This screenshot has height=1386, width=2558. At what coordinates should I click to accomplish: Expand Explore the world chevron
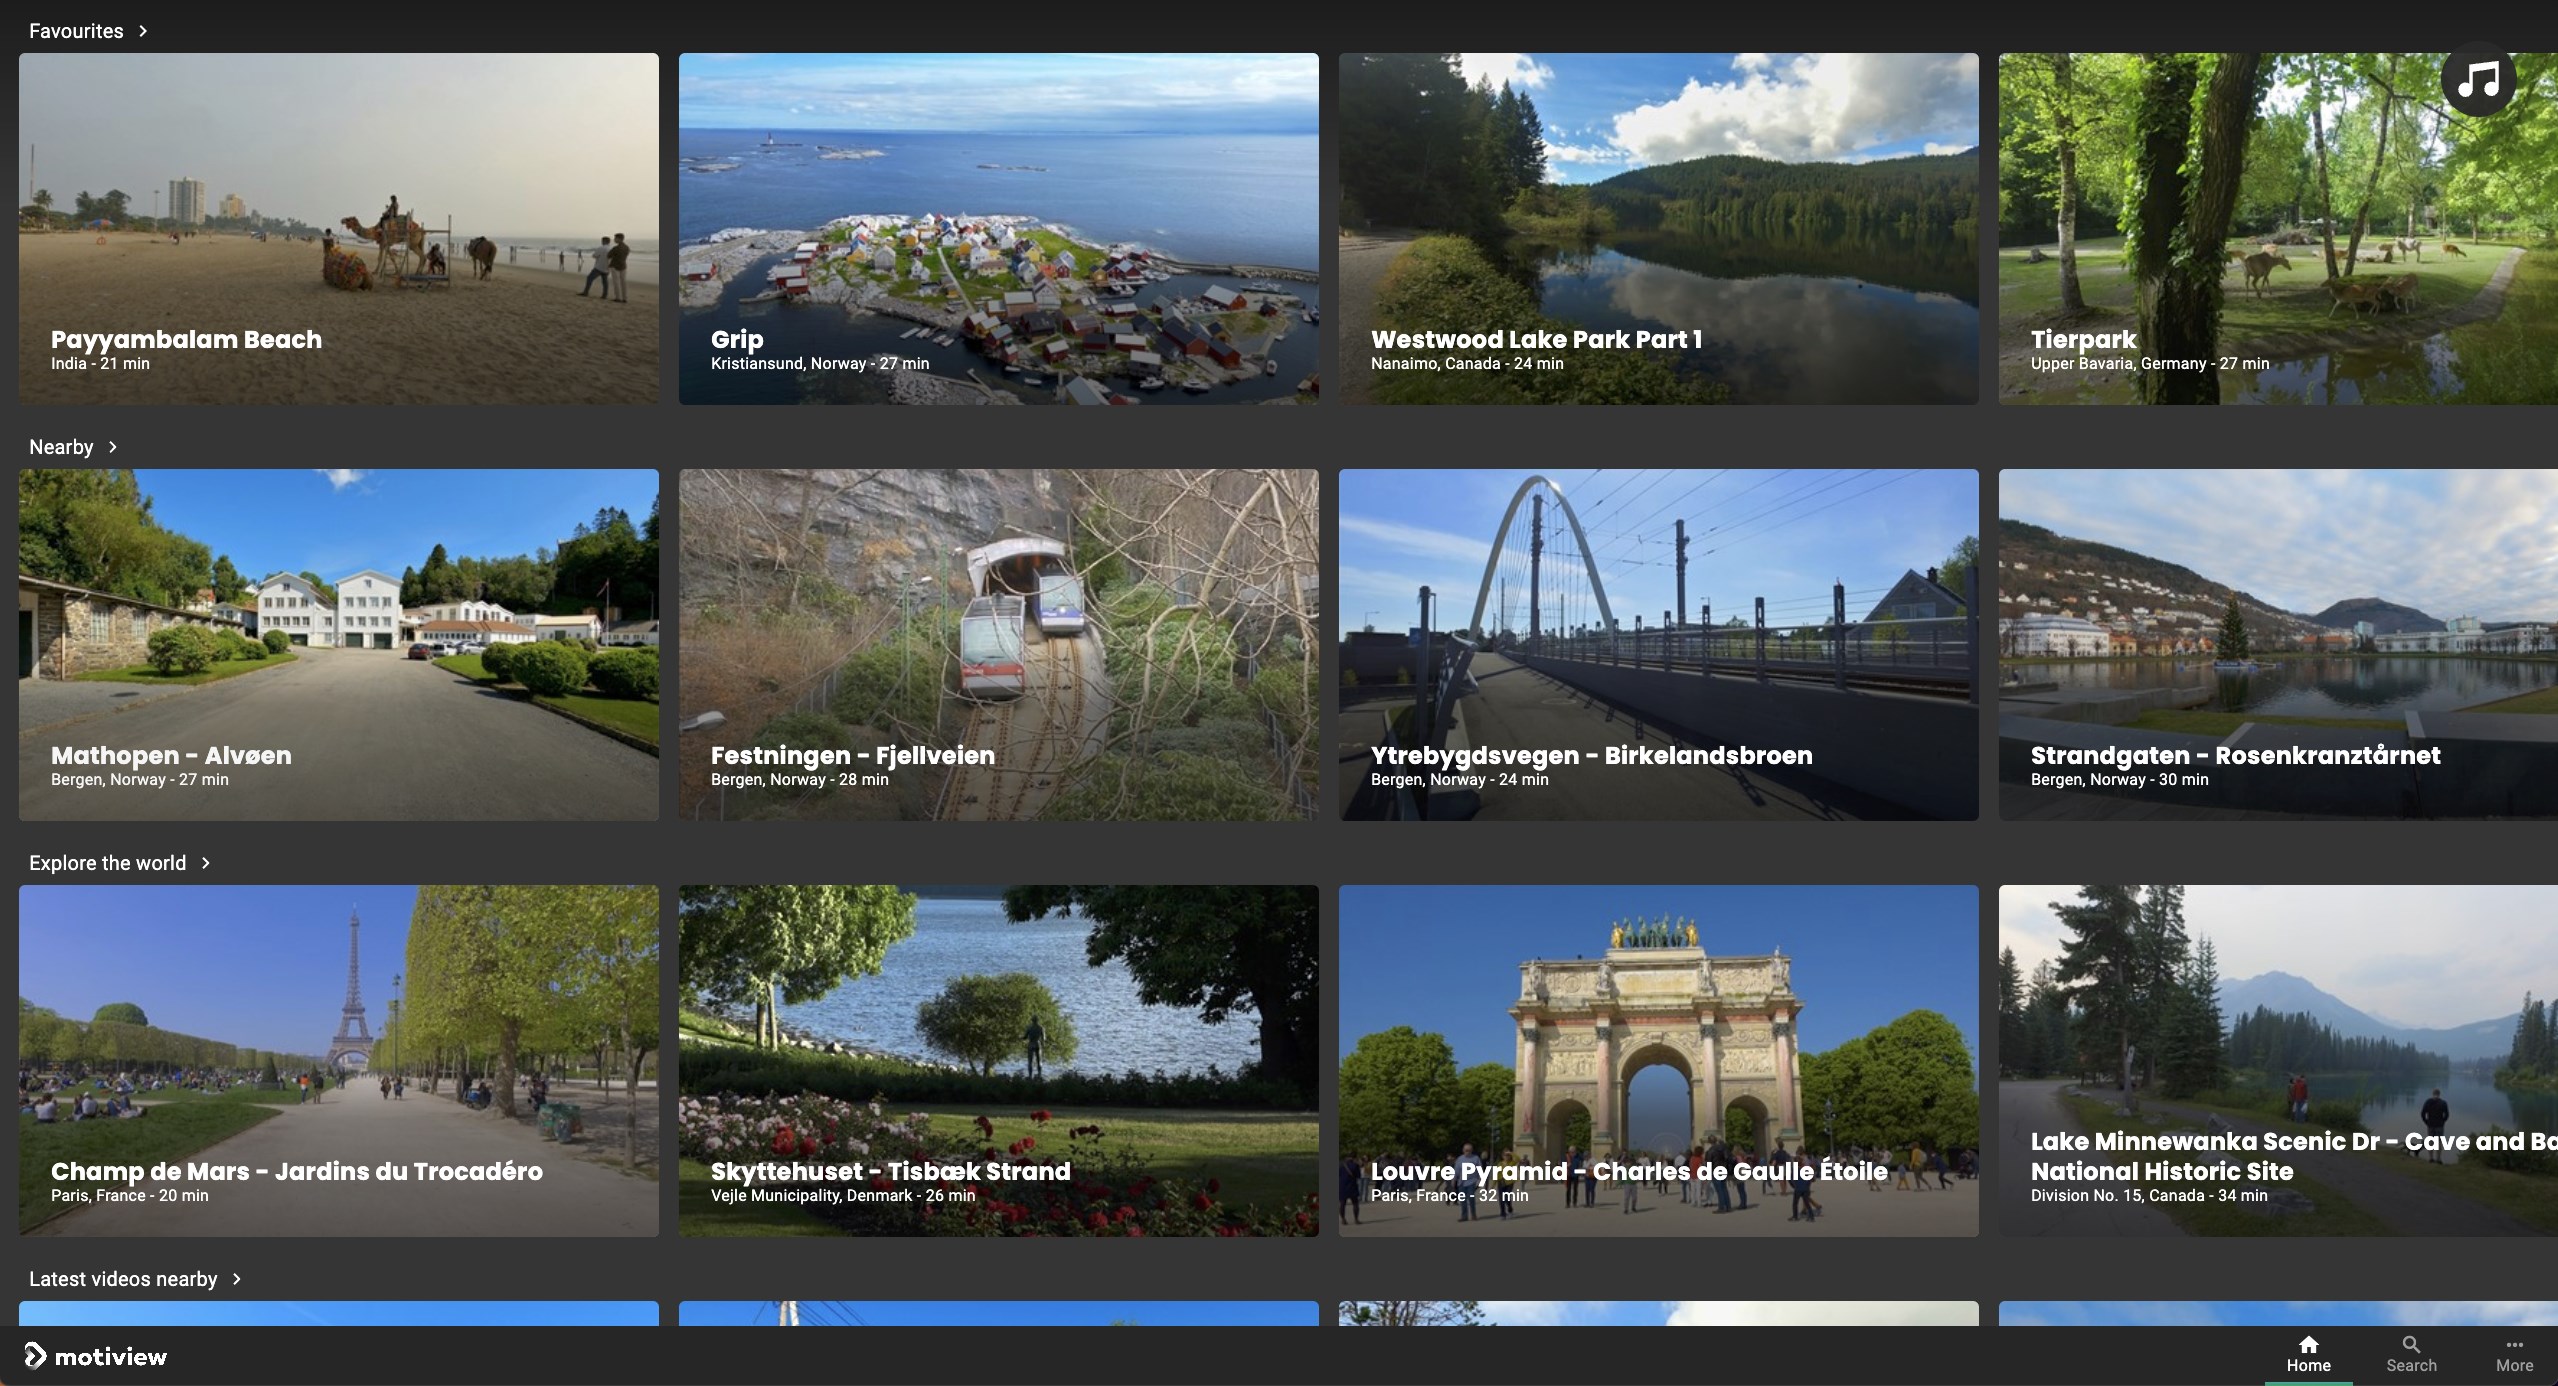205,863
